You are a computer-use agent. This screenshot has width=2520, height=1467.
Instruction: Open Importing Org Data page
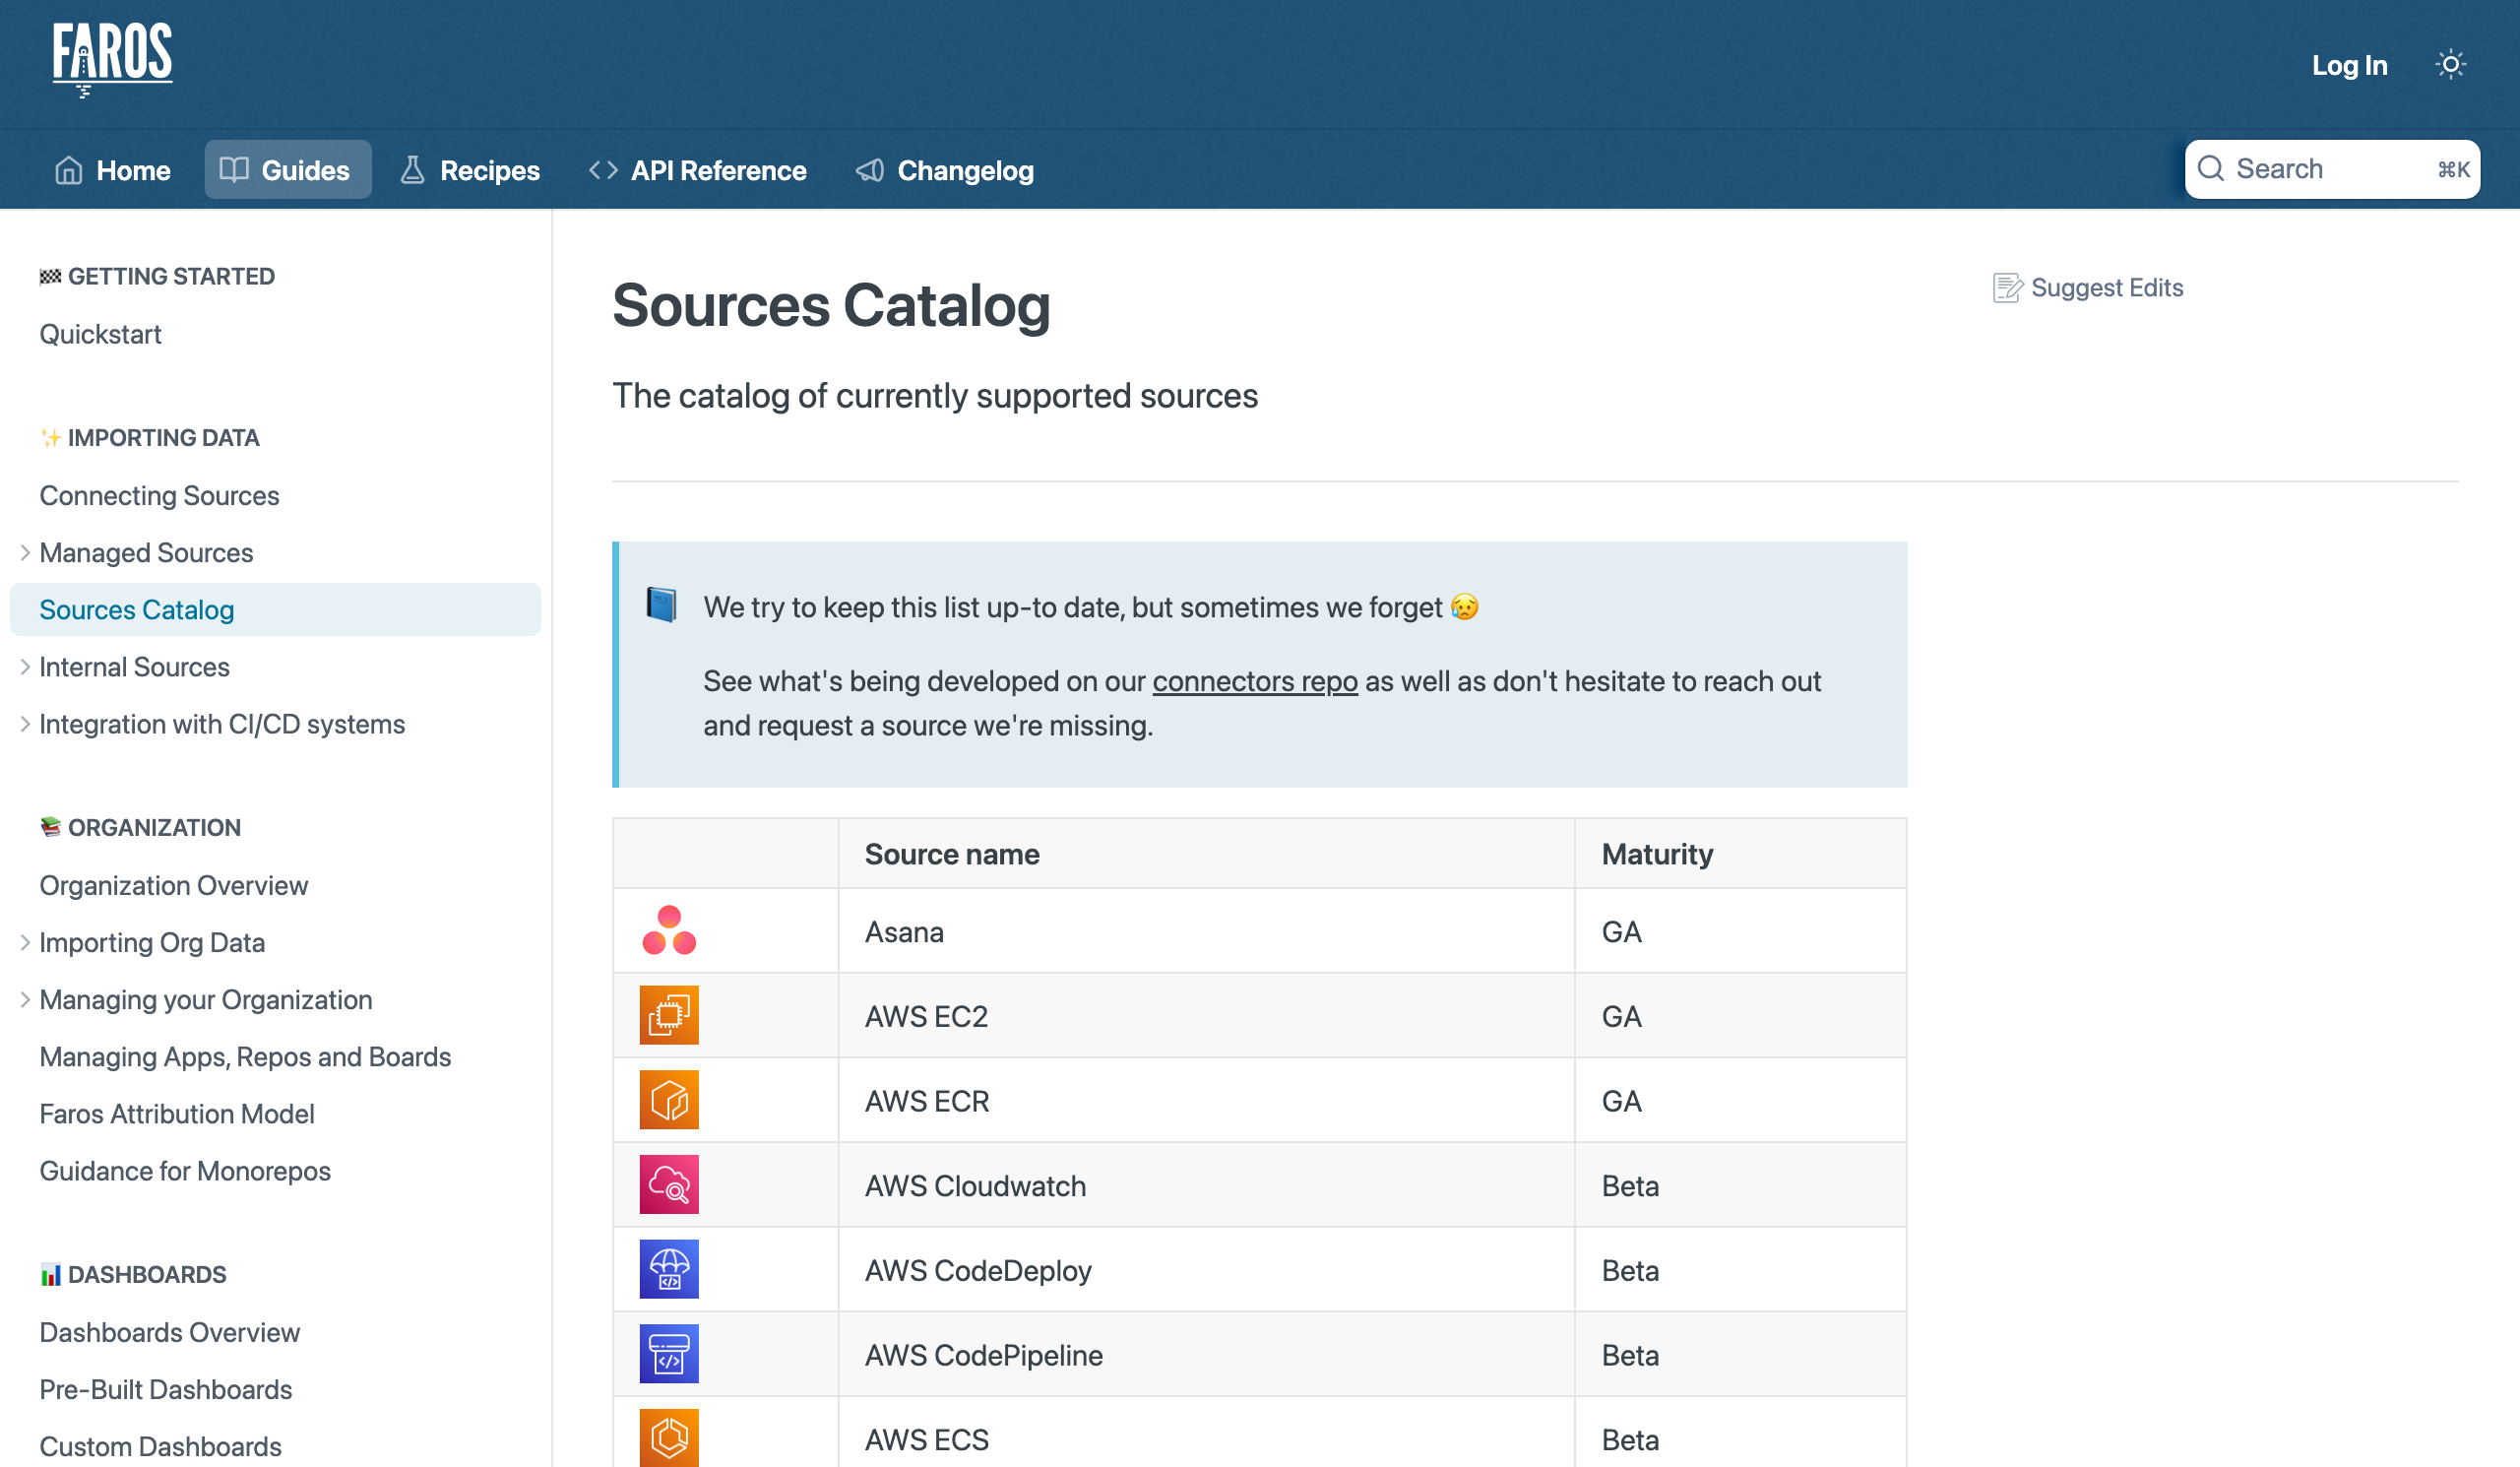(152, 943)
